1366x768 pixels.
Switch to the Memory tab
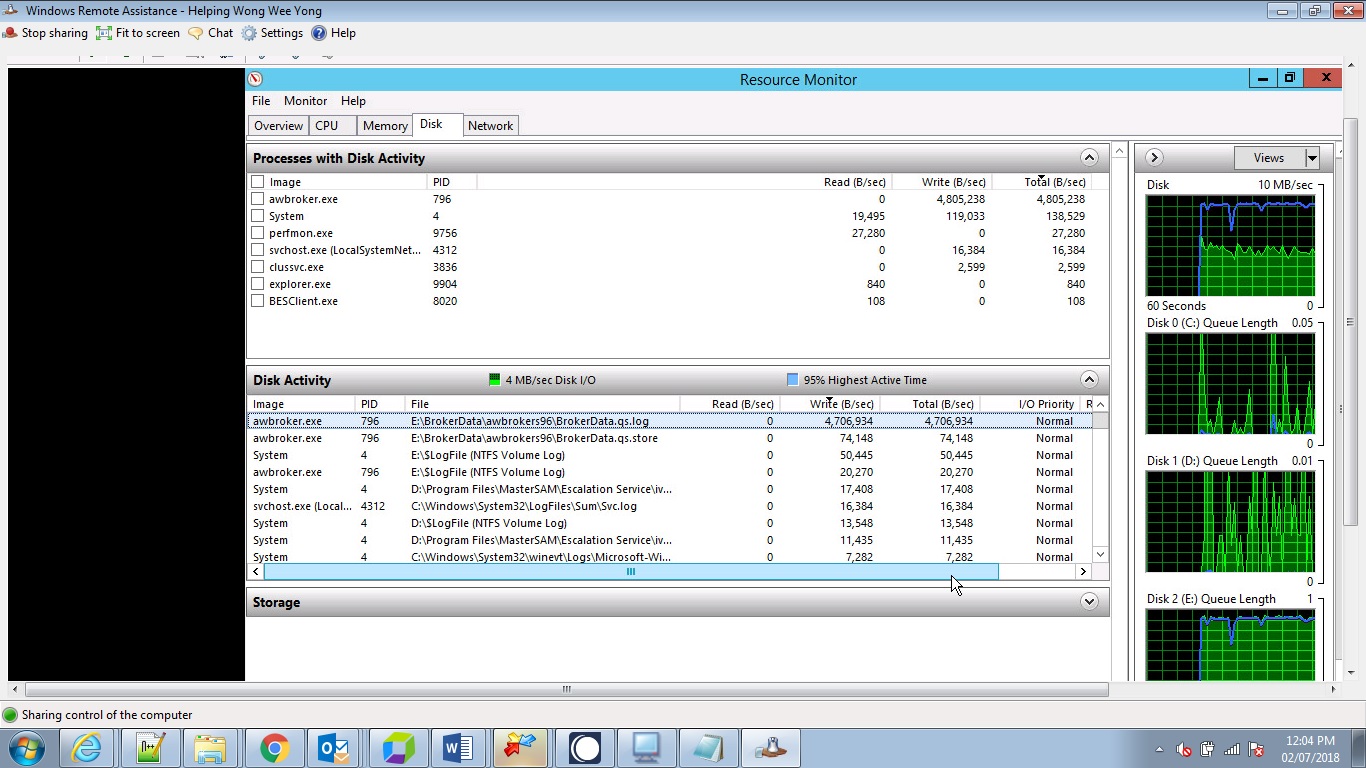[385, 126]
